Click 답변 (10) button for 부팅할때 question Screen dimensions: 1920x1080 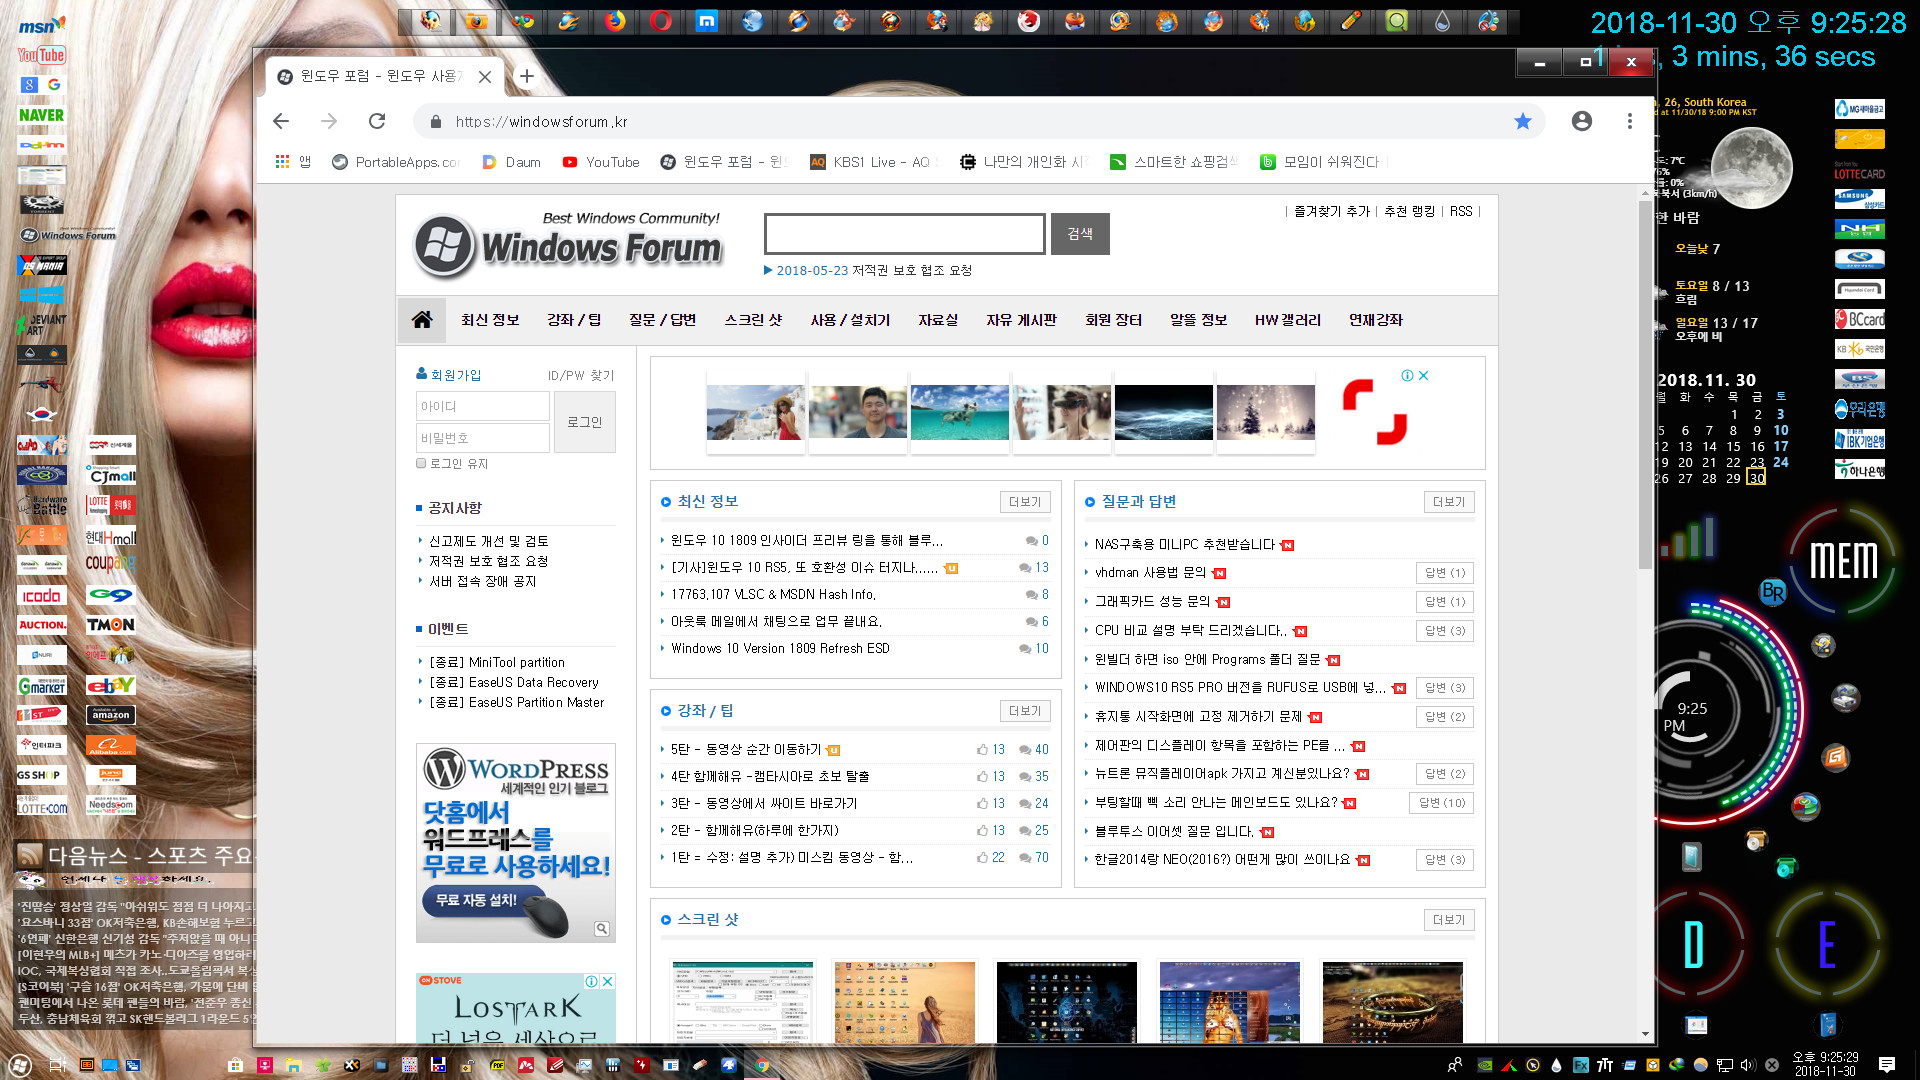coord(1443,803)
